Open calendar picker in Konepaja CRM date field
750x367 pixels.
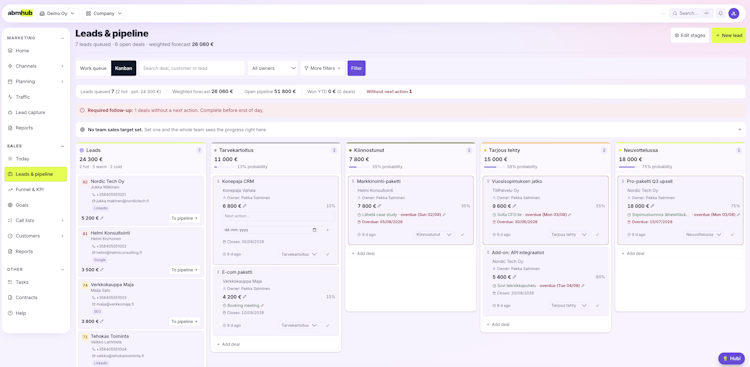[314, 230]
